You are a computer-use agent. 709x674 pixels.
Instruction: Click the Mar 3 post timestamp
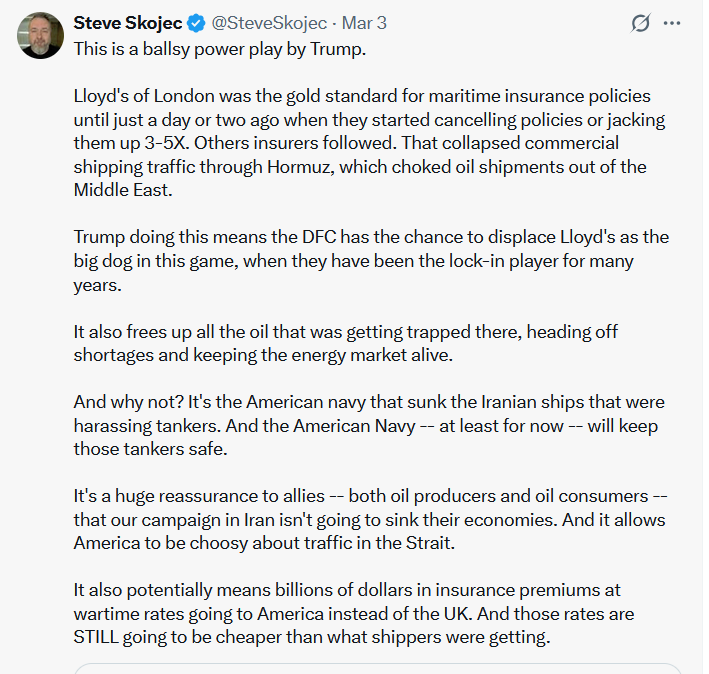coord(368,22)
